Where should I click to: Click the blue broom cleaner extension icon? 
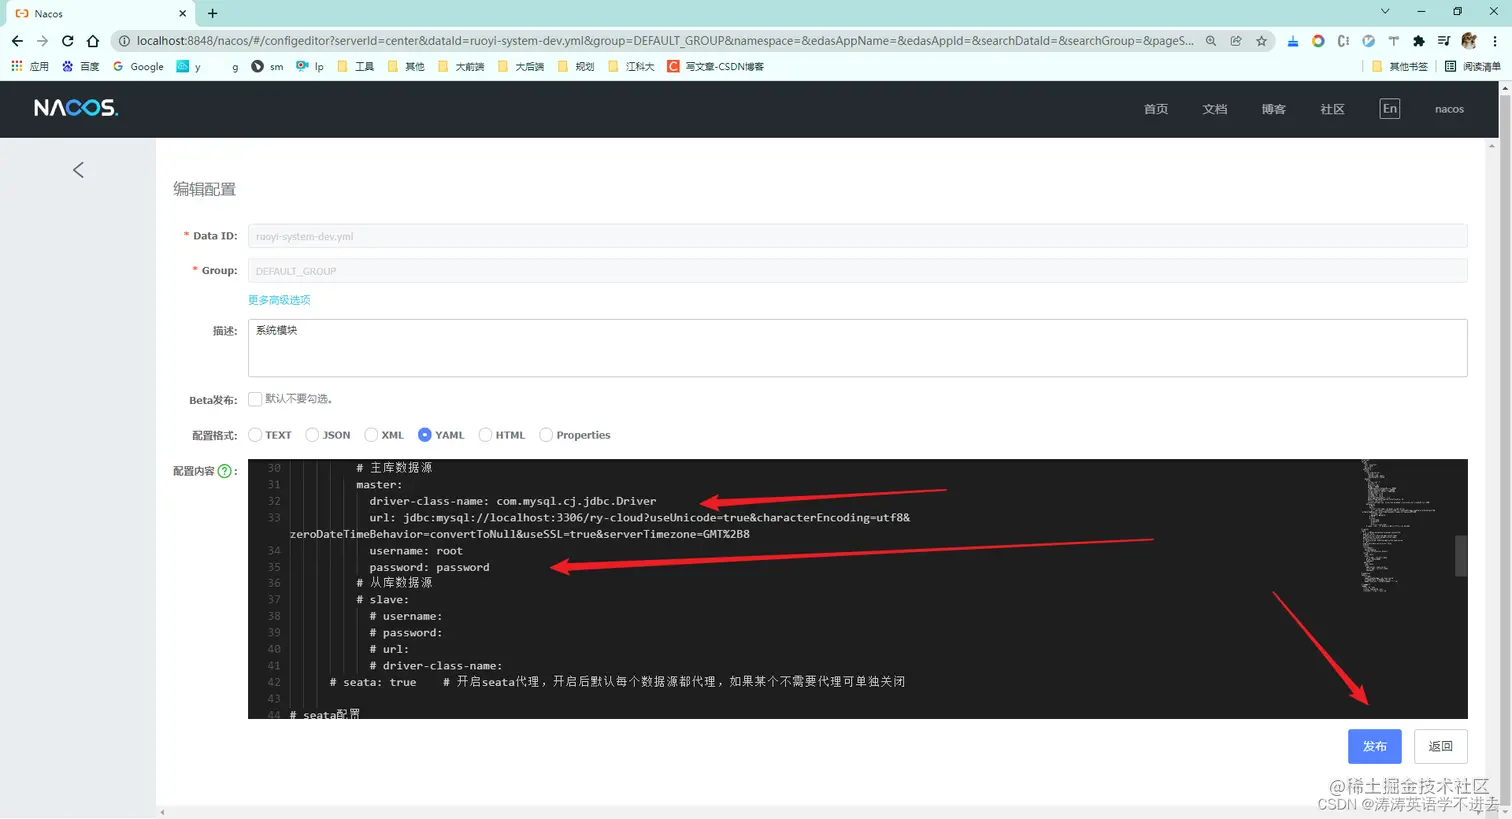(1293, 41)
